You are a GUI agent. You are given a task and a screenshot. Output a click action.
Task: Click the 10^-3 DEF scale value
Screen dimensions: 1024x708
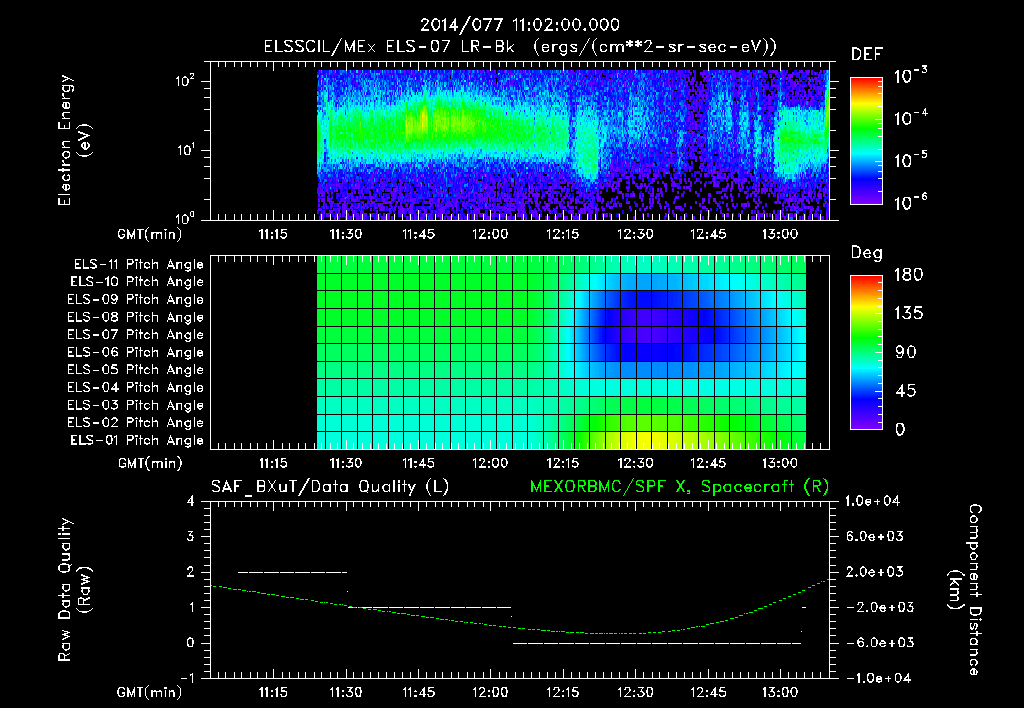pos(910,75)
